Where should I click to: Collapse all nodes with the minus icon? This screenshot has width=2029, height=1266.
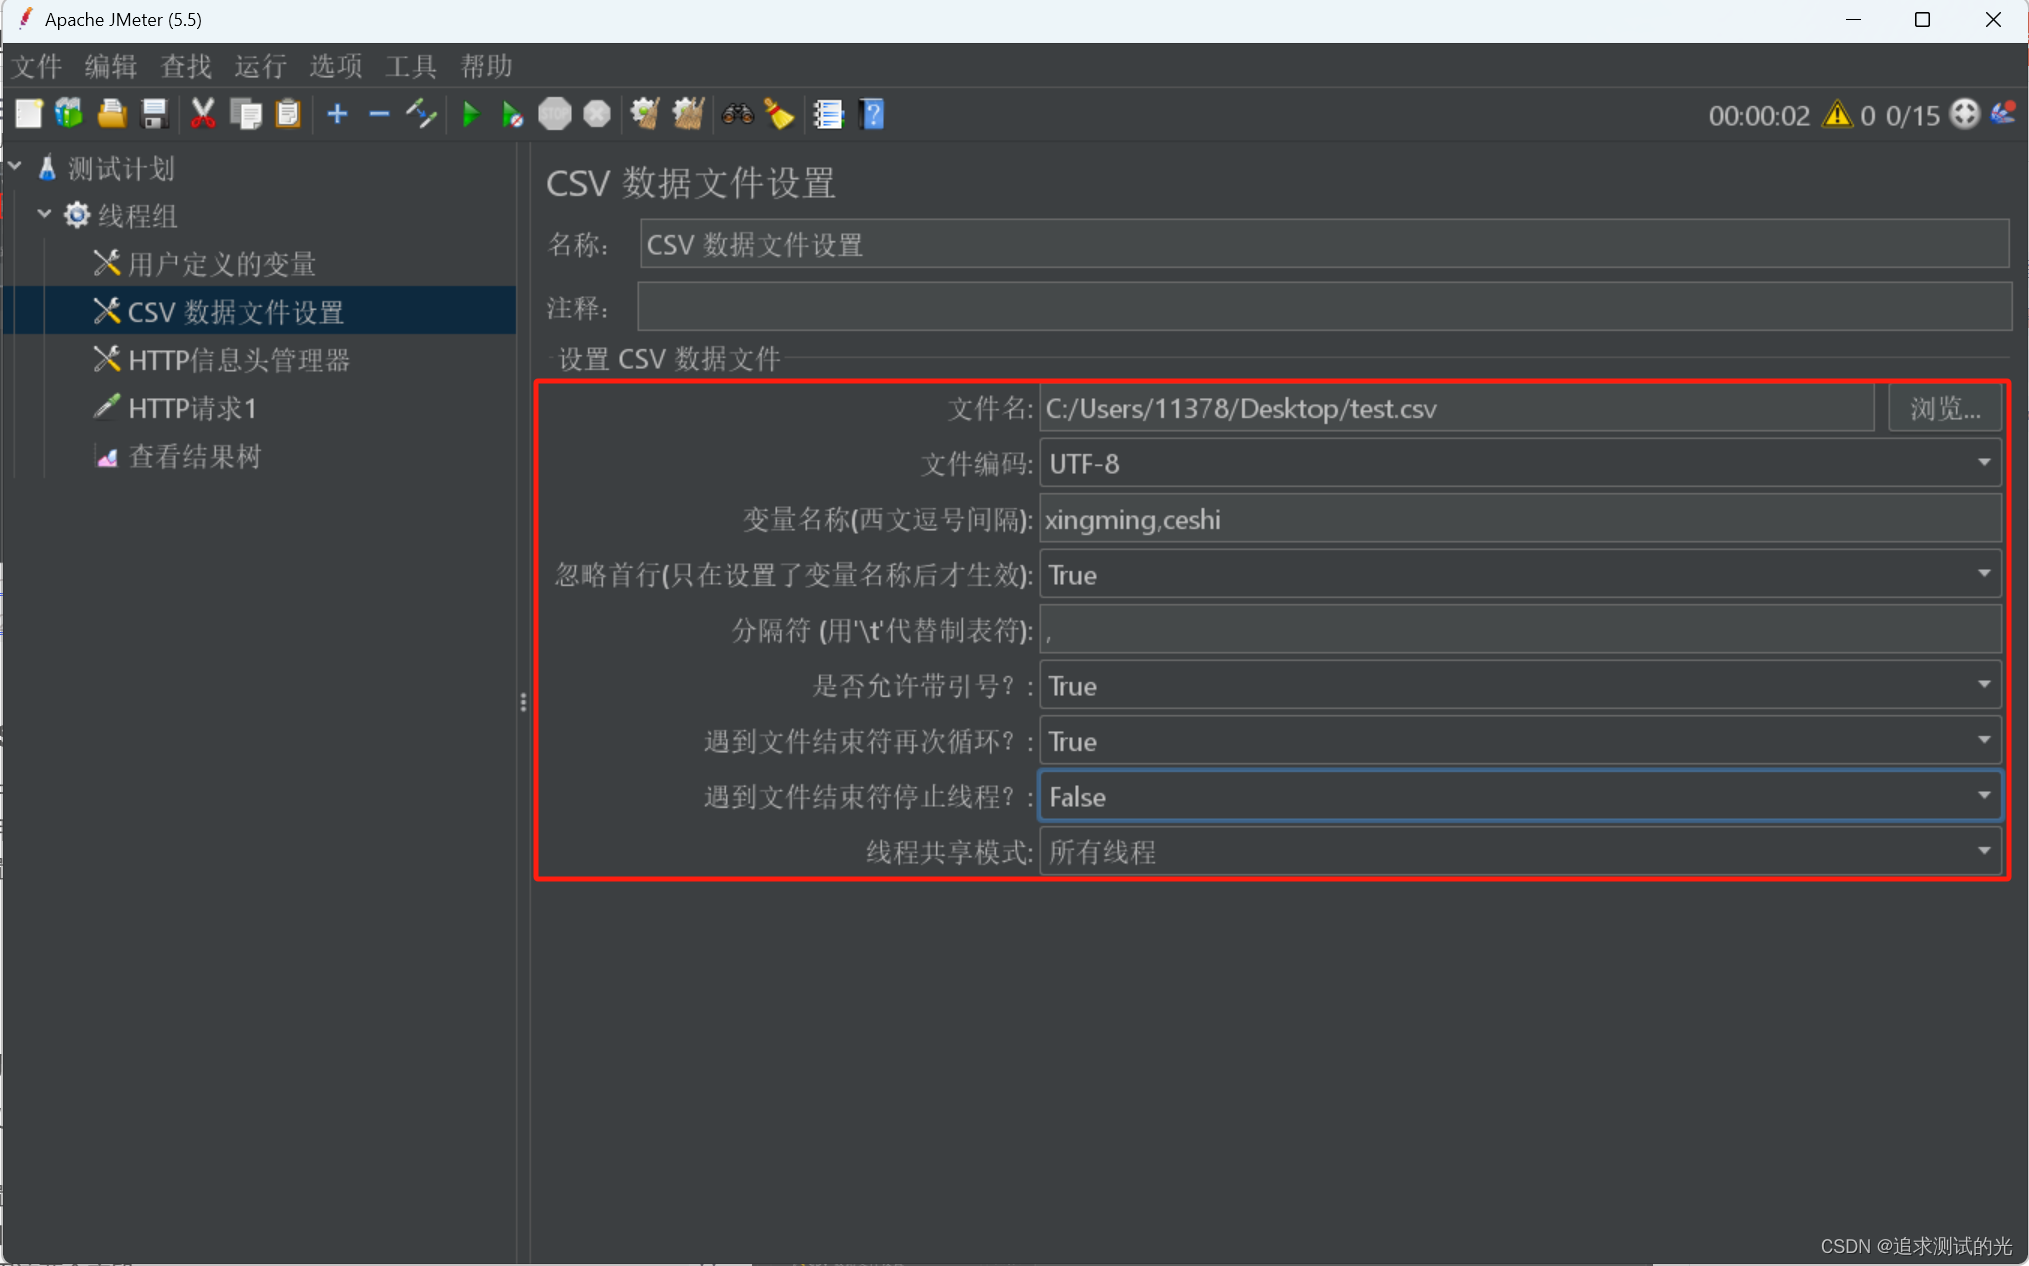379,114
